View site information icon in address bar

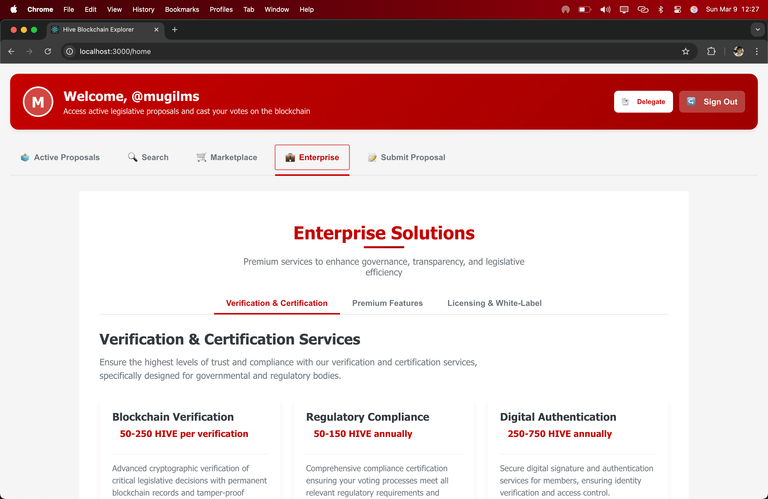[70, 51]
